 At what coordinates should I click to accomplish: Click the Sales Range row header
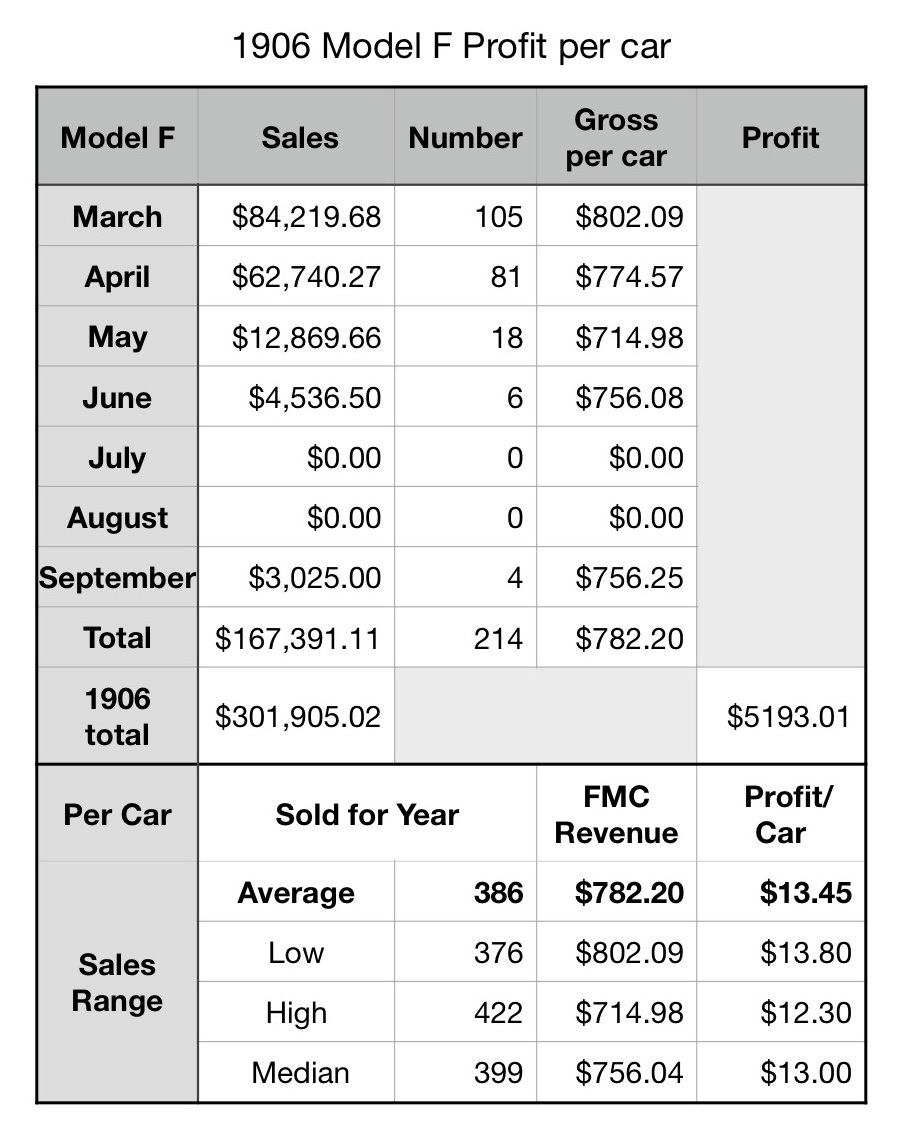[117, 983]
